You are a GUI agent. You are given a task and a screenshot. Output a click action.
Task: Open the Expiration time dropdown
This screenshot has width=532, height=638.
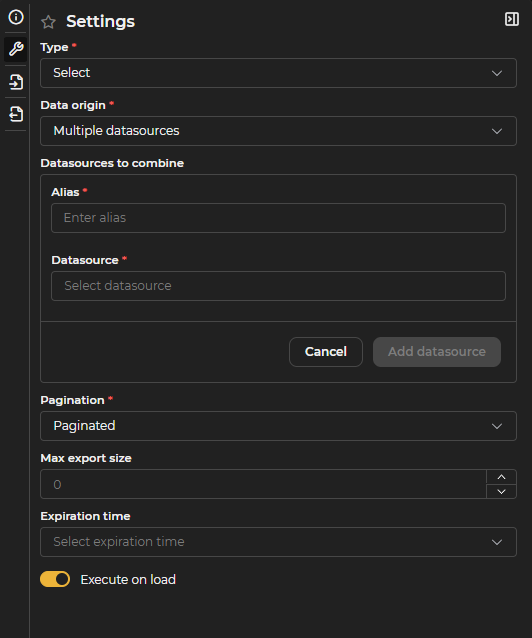(278, 542)
